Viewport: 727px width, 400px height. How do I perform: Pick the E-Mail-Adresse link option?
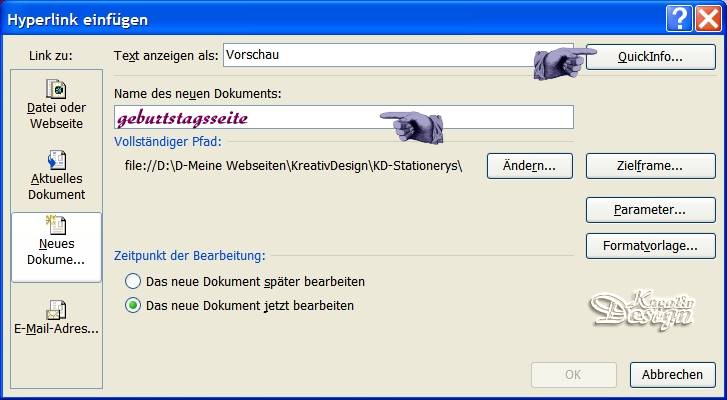(57, 319)
